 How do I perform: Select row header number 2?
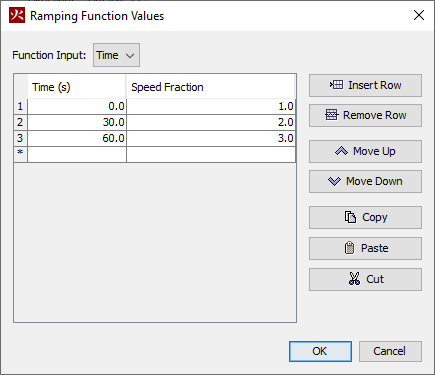click(x=20, y=122)
